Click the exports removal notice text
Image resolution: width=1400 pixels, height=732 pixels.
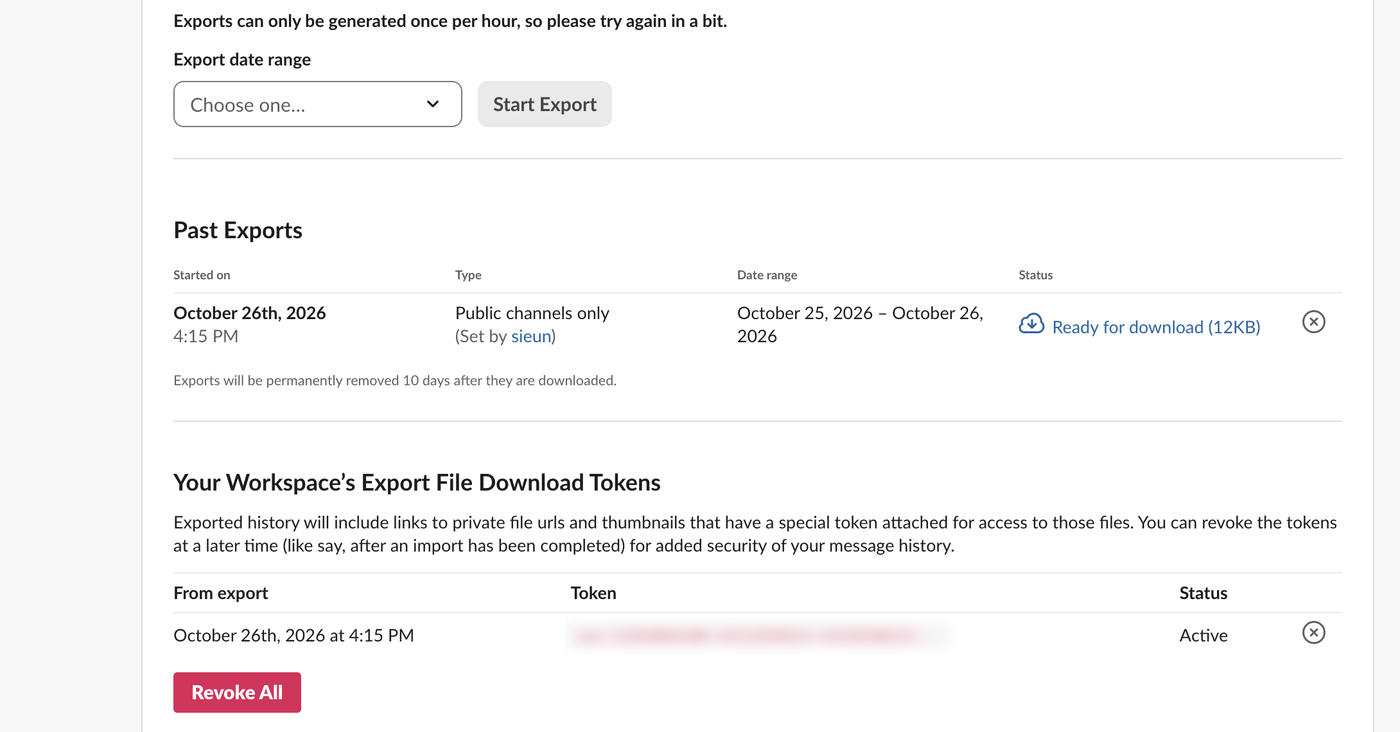pyautogui.click(x=395, y=380)
